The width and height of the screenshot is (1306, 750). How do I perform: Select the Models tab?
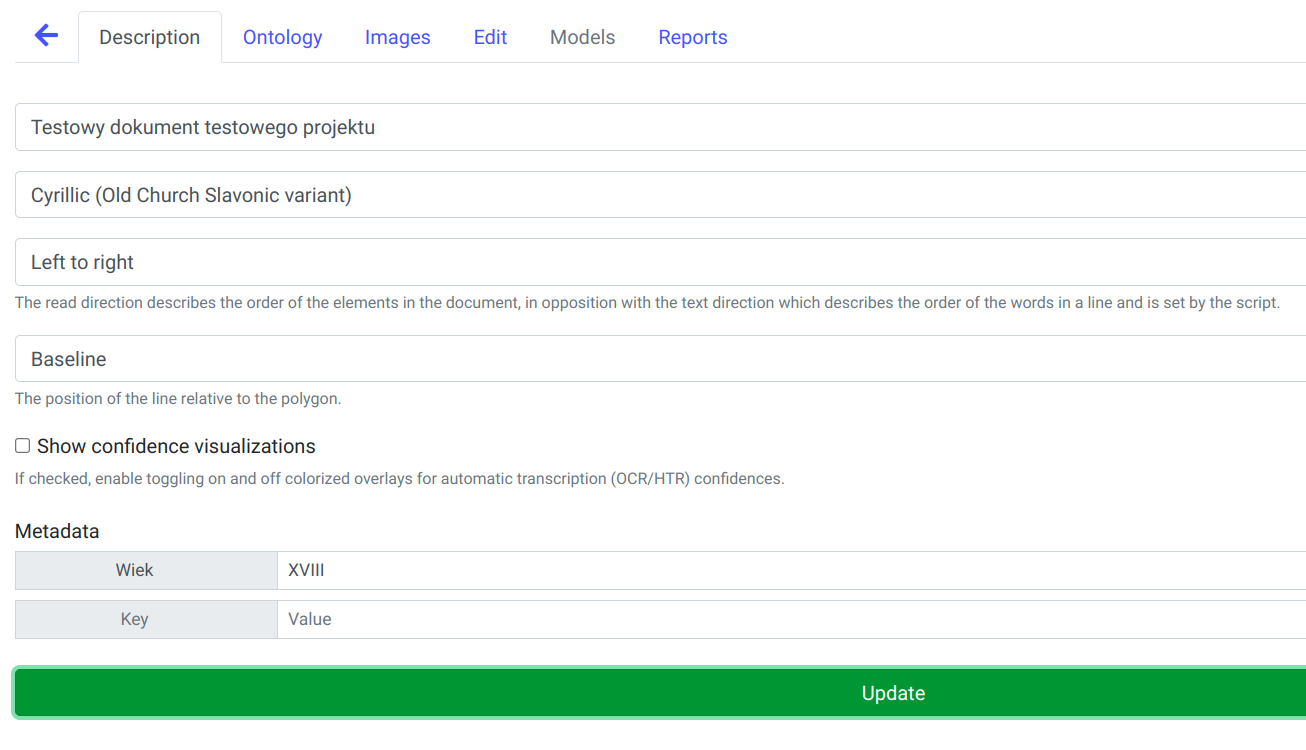coord(582,38)
